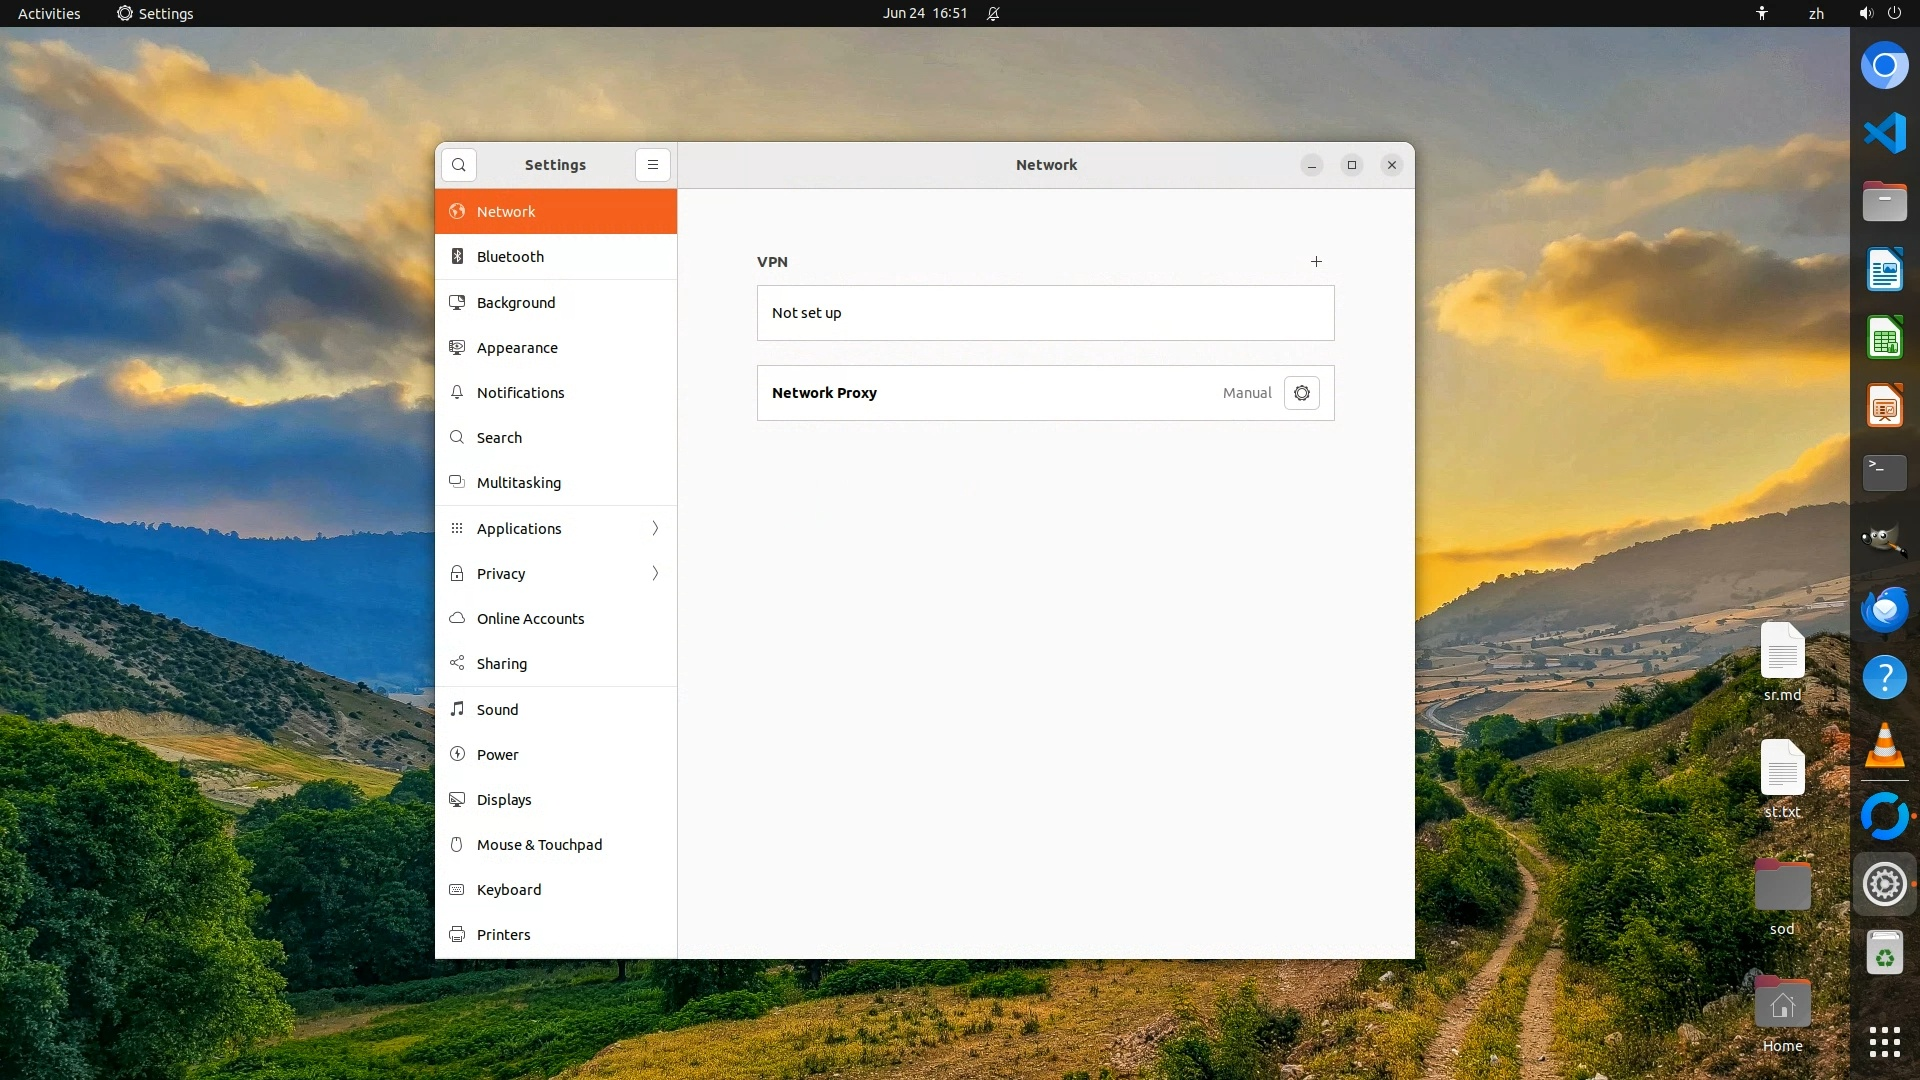Open Network Proxy gear settings
The height and width of the screenshot is (1080, 1920).
click(x=1301, y=393)
